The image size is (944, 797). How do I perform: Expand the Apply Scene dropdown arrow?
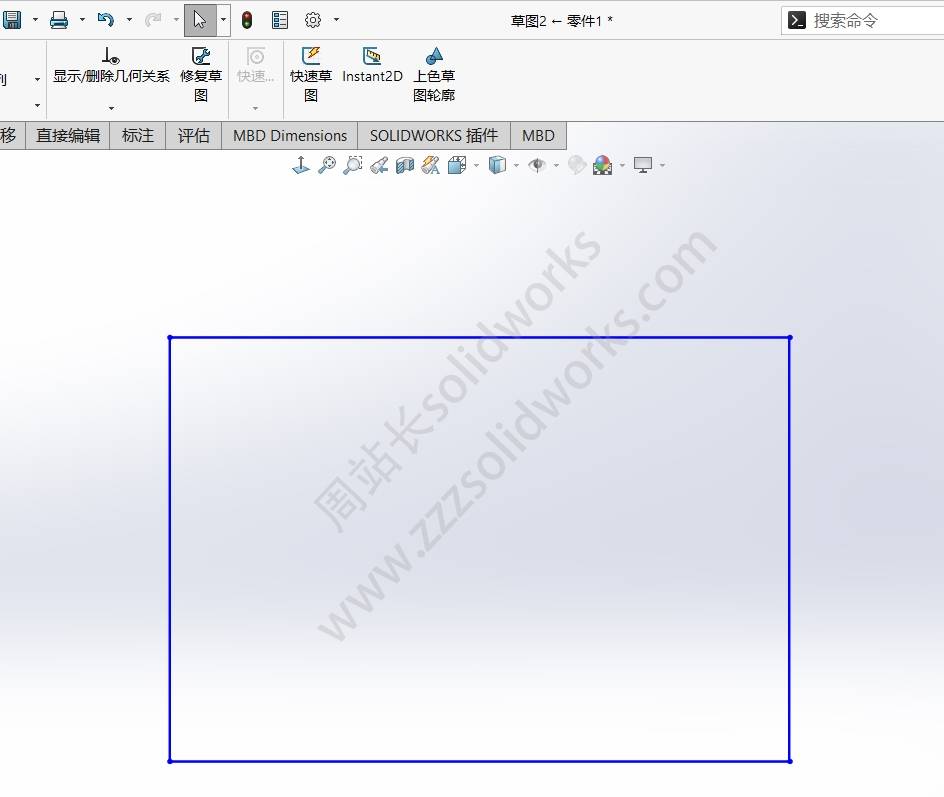click(622, 166)
